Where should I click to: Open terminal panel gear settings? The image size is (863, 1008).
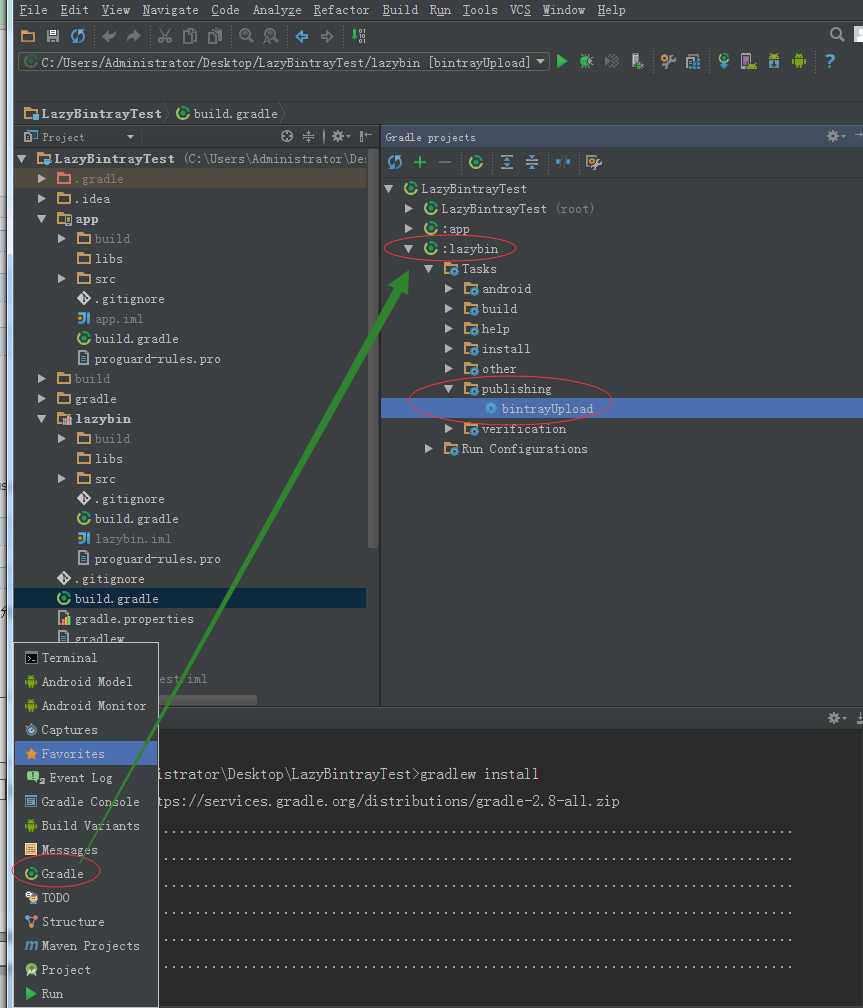(x=835, y=718)
